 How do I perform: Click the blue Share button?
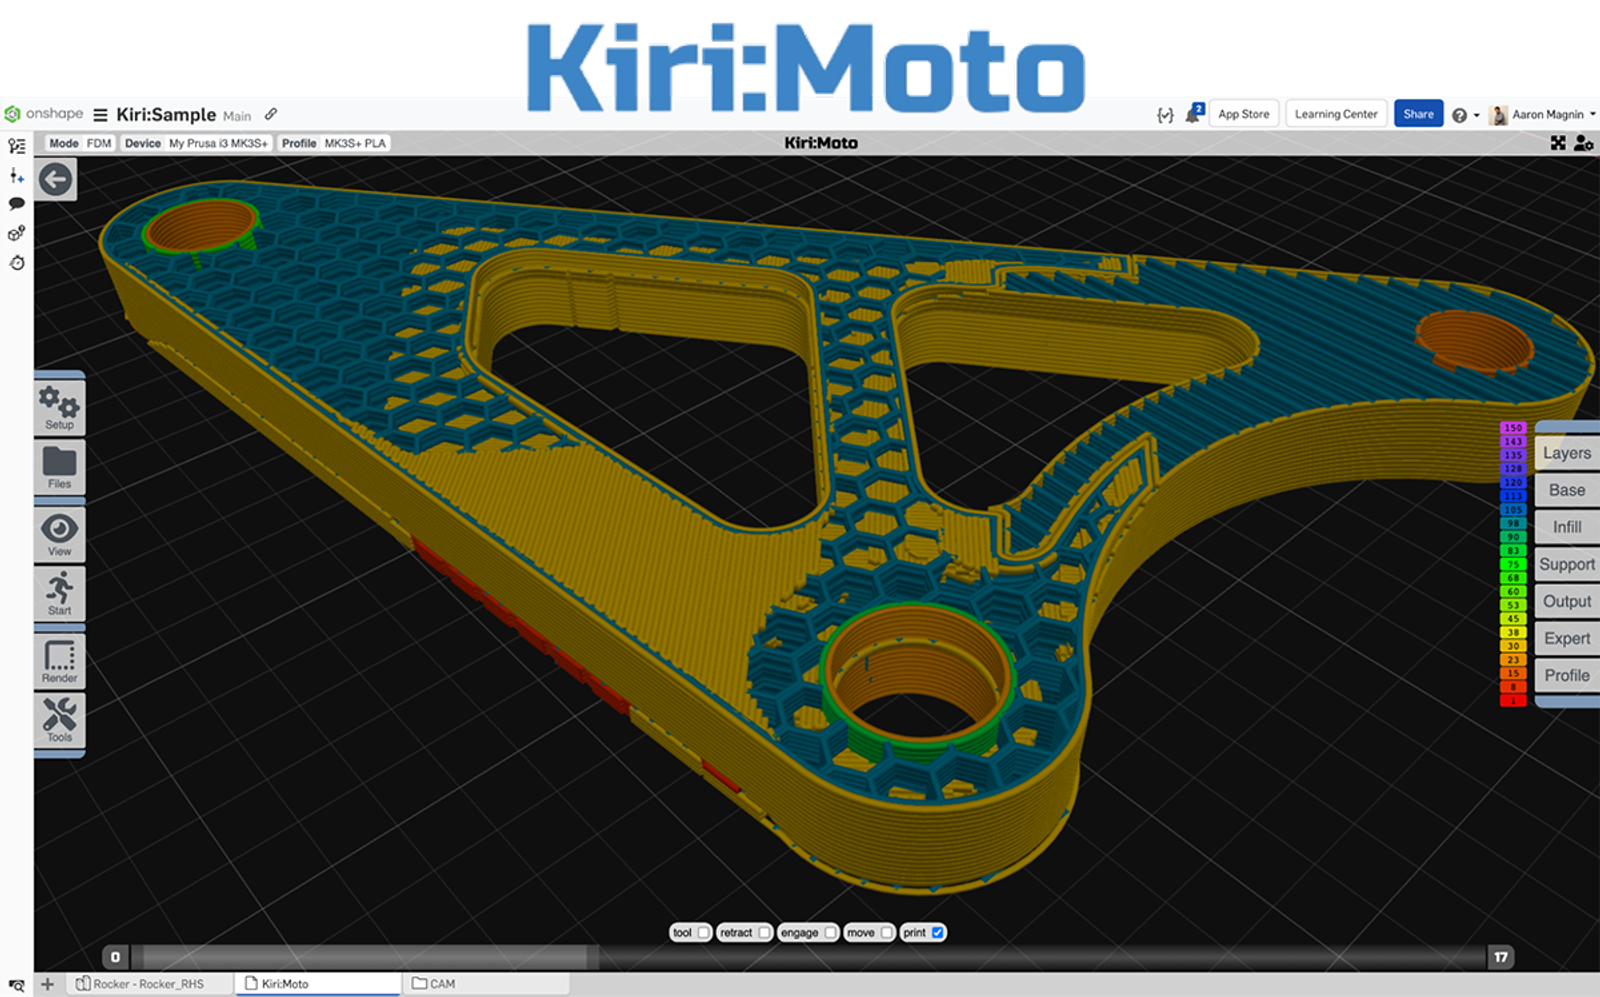click(x=1418, y=114)
